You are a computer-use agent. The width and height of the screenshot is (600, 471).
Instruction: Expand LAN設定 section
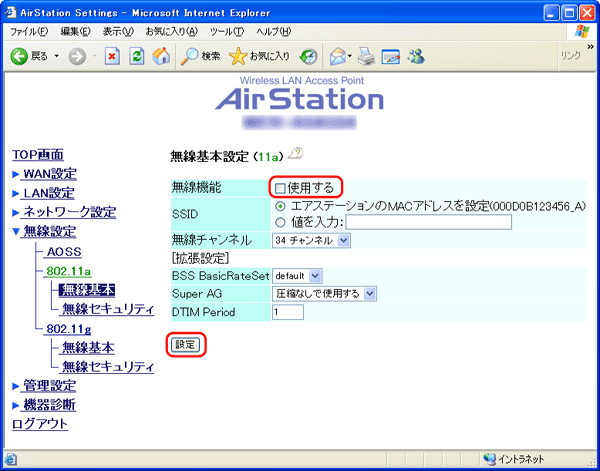[48, 193]
